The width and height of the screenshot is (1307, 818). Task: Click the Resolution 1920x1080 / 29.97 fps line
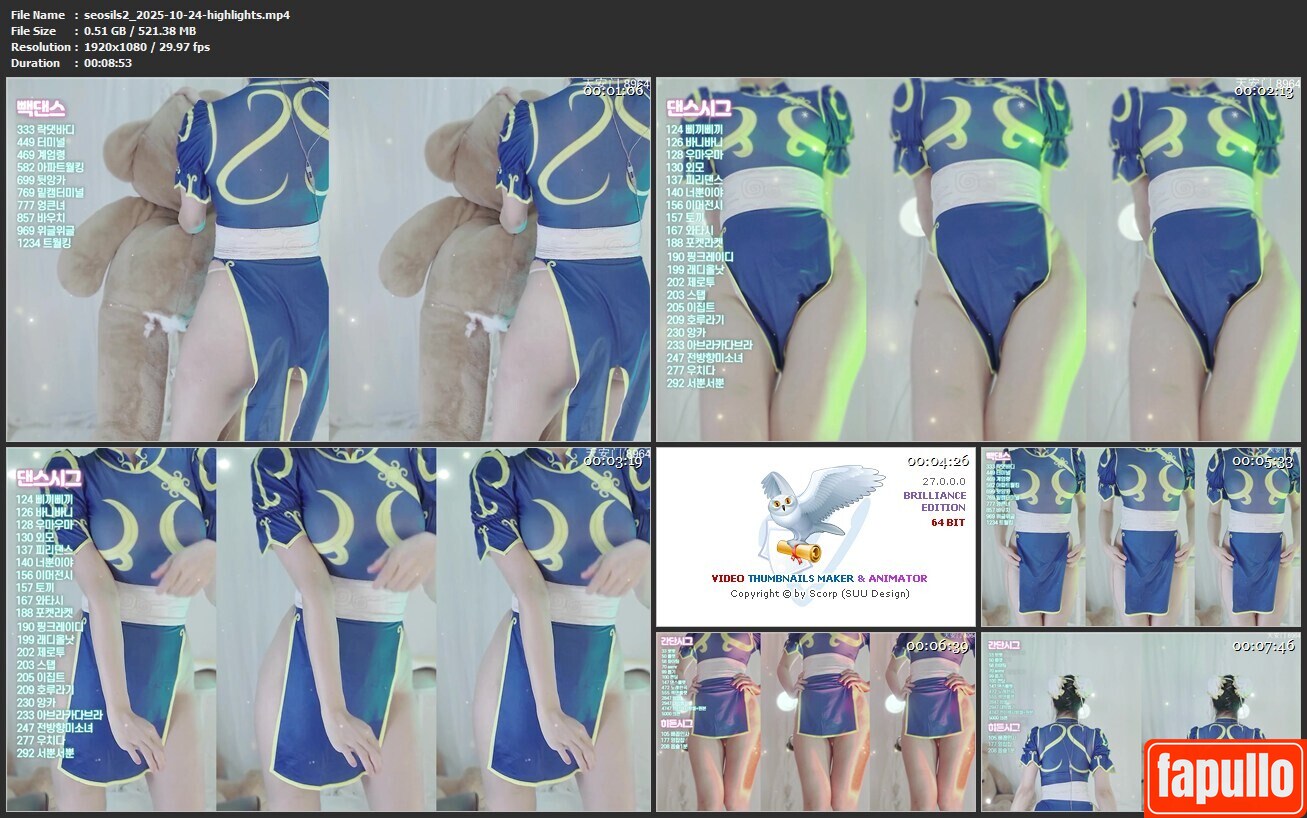(147, 47)
